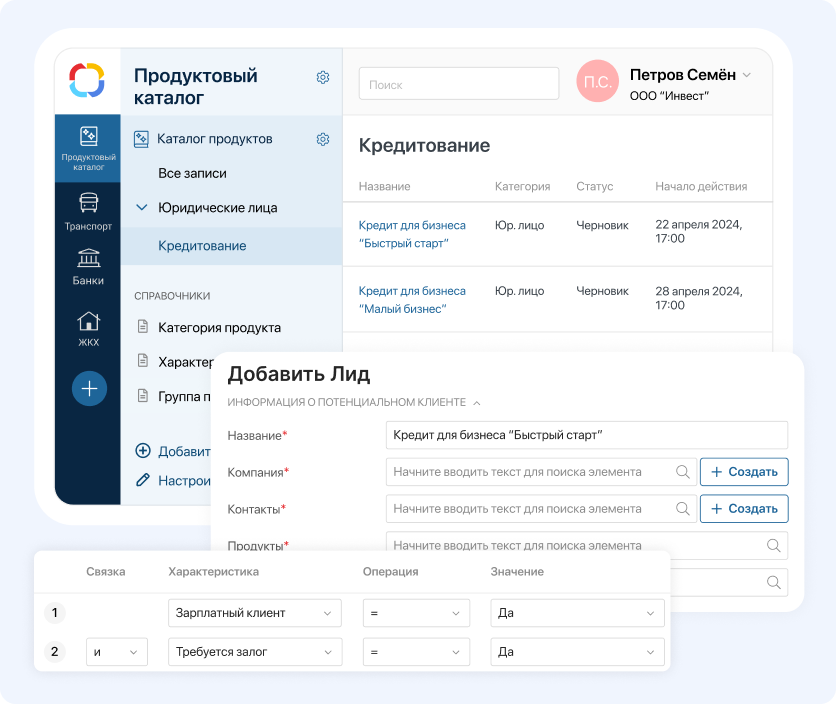Open Категория продукта reference
836x704 pixels.
pyautogui.click(x=218, y=327)
